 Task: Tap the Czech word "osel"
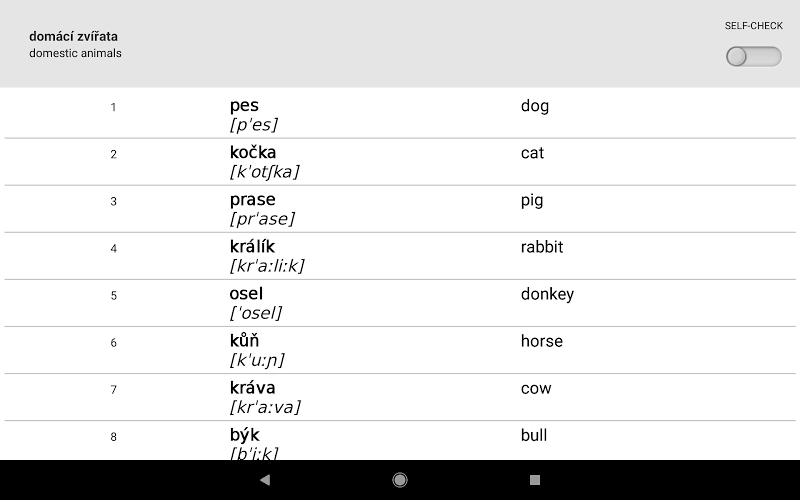246,294
